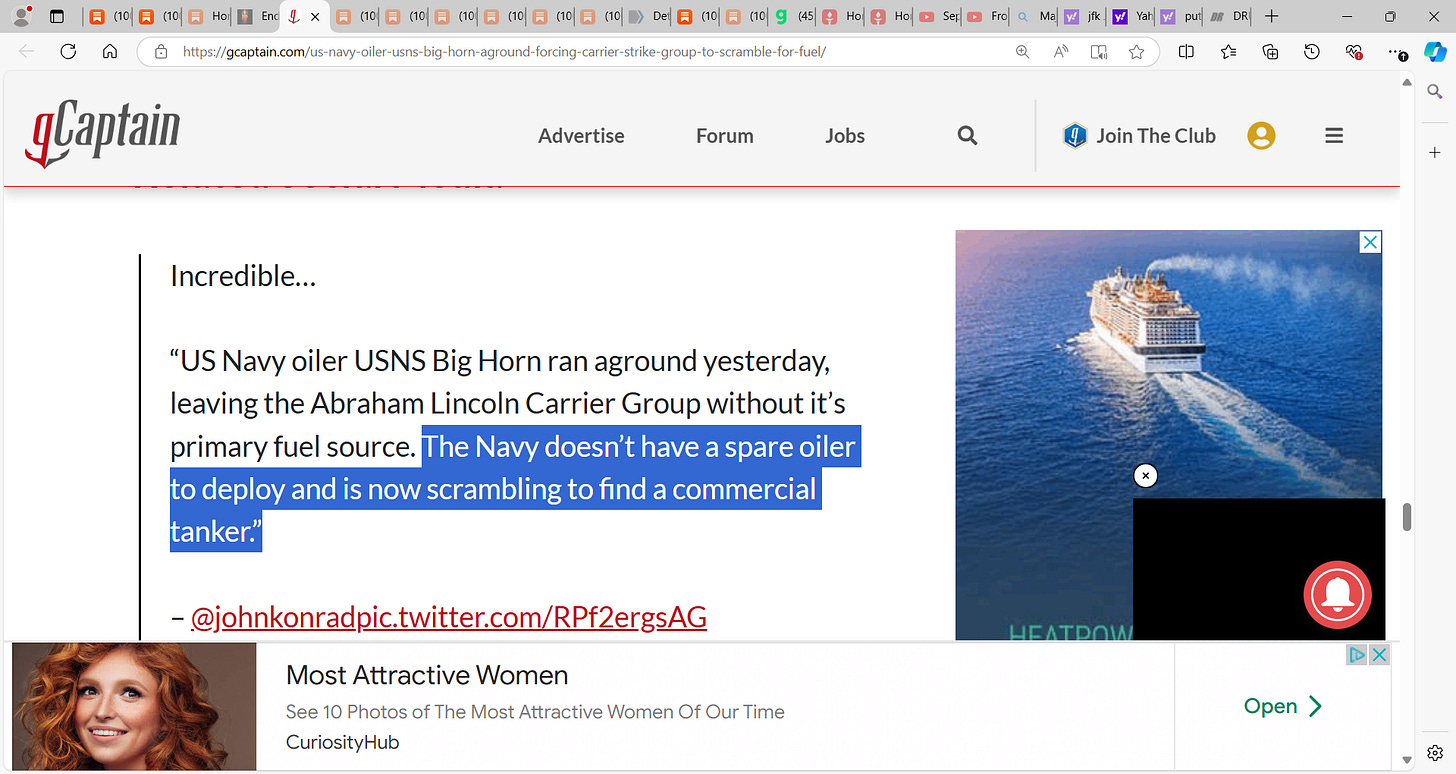Open AdChoices info on bottom banner

[1357, 655]
